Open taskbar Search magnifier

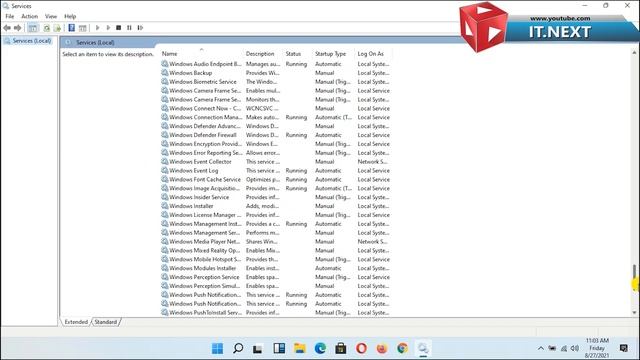[x=238, y=348]
